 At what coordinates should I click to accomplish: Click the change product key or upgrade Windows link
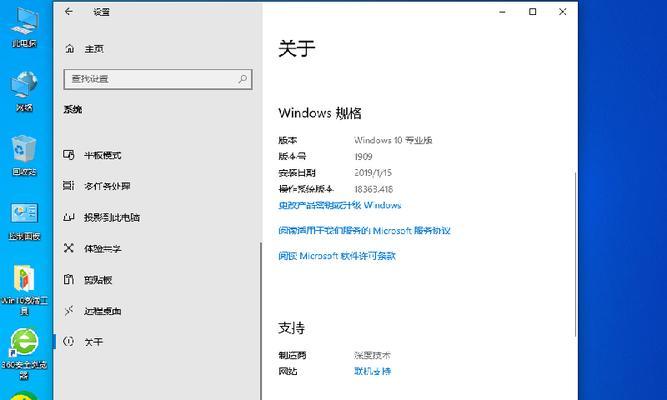tap(339, 205)
